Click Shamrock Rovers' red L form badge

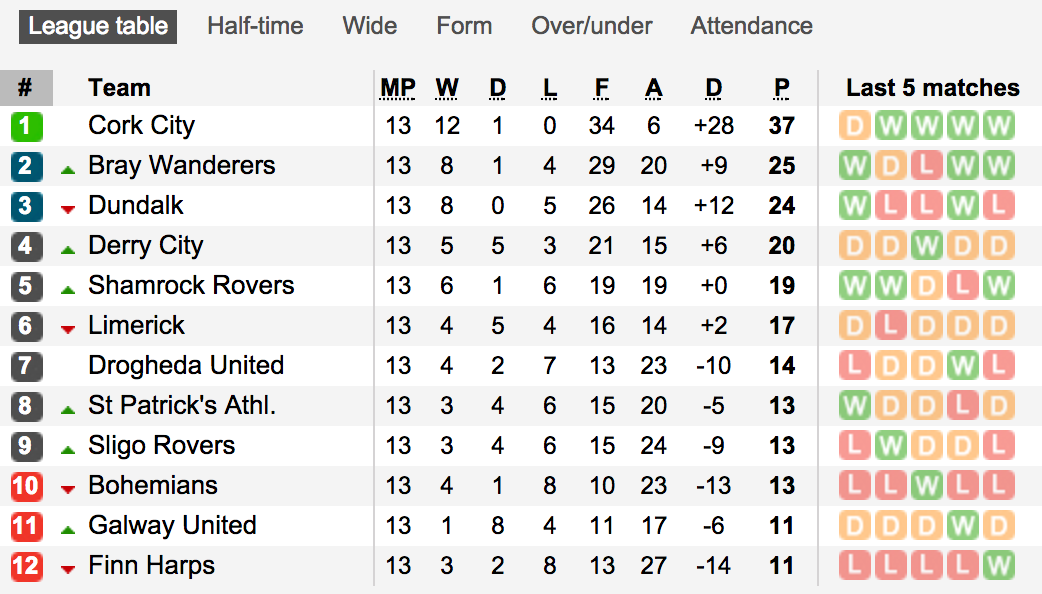point(963,286)
